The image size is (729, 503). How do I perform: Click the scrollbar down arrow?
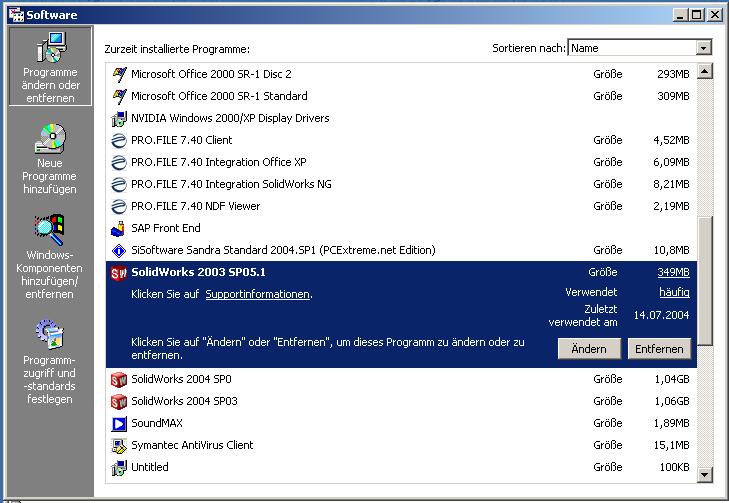[x=705, y=475]
